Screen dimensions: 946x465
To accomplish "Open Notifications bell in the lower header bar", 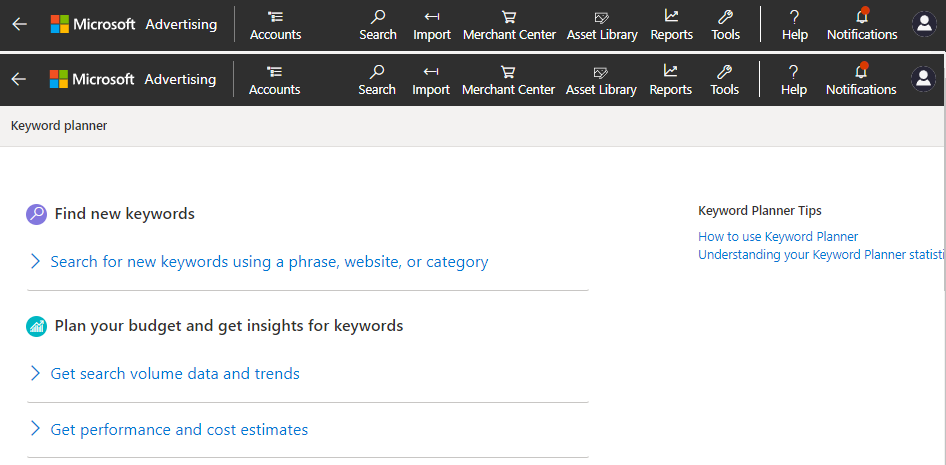I will (860, 79).
